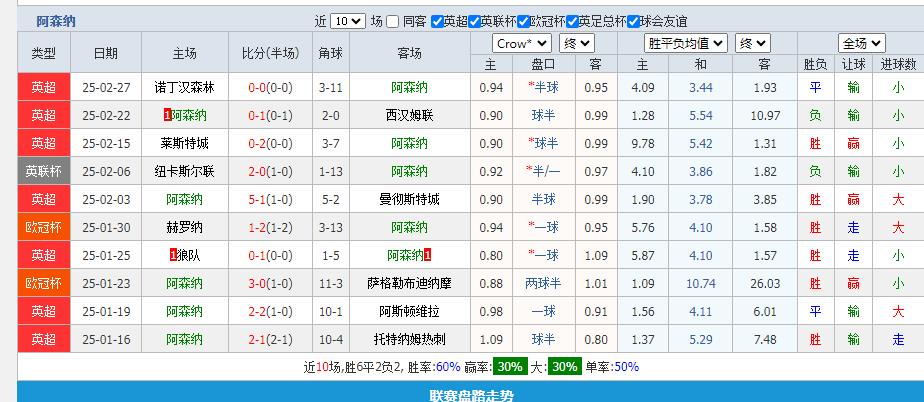
Task: Click the 9.78 home odds value
Action: (642, 143)
